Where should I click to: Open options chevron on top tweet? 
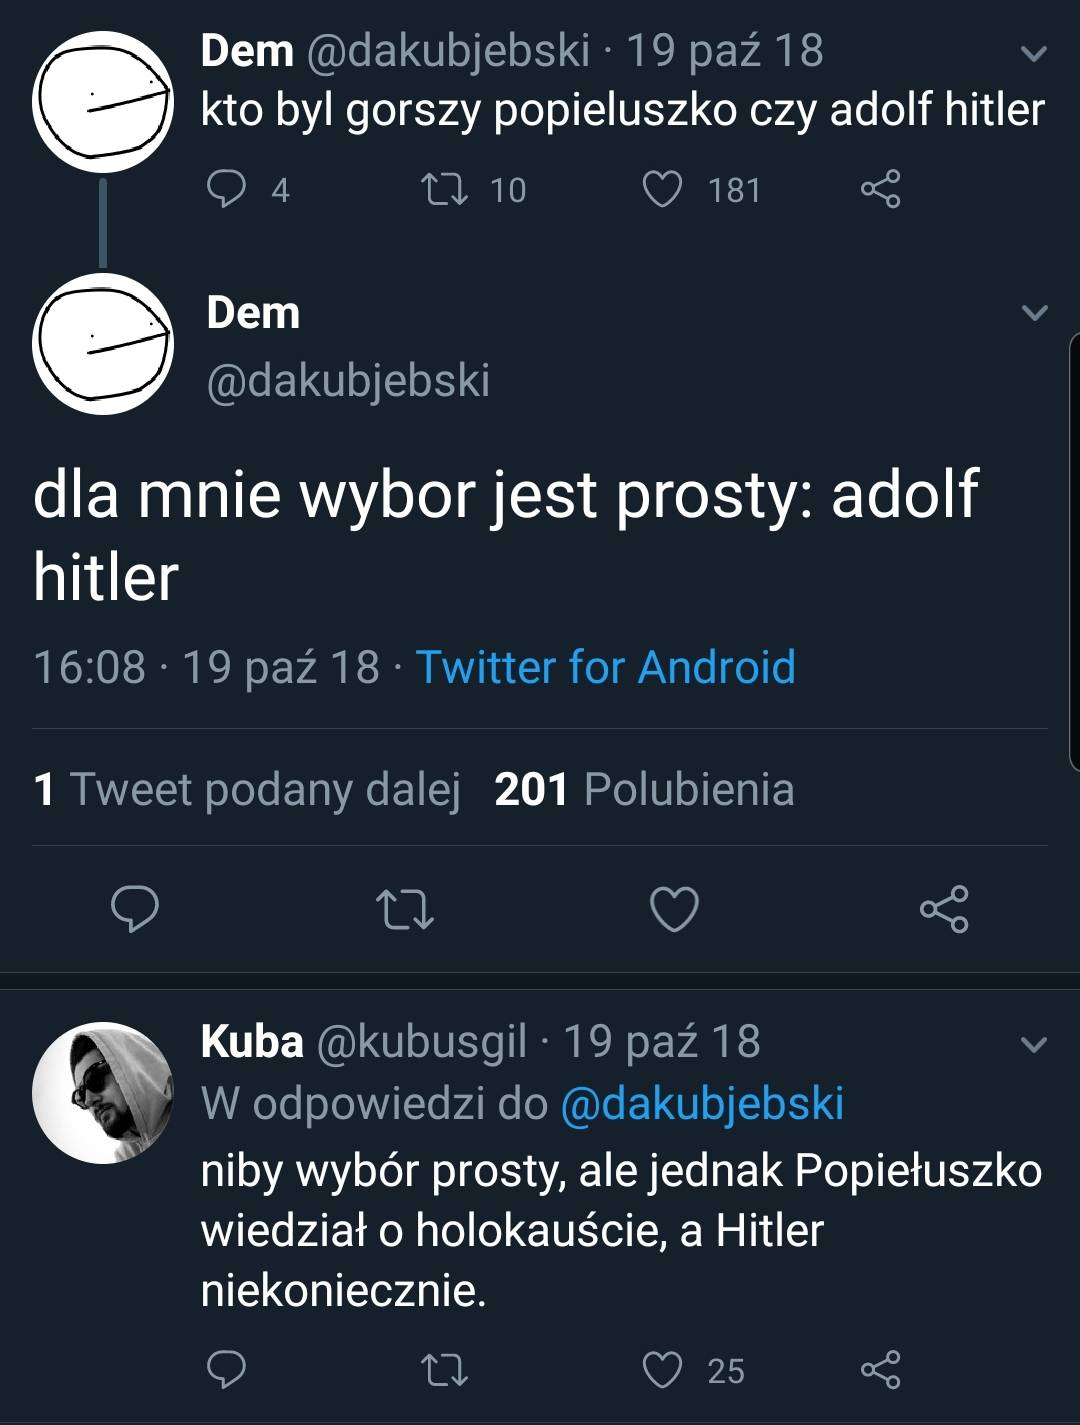click(x=1035, y=53)
